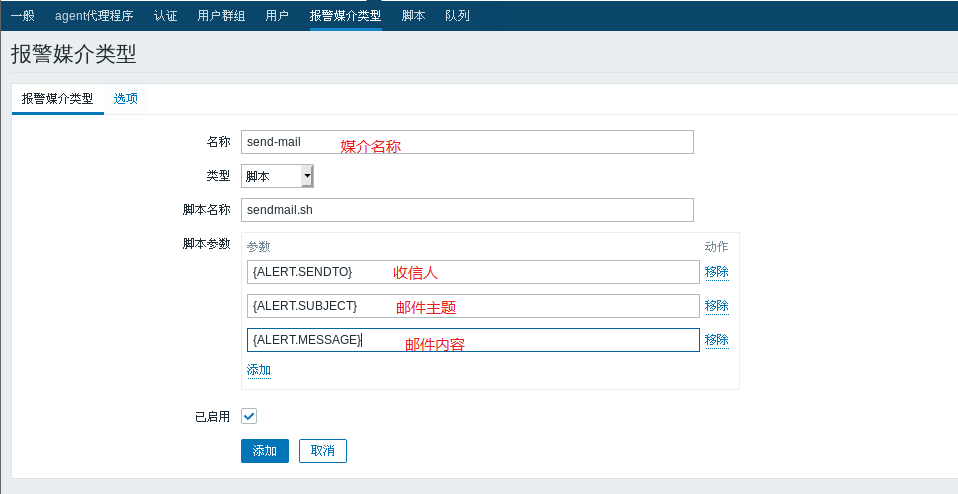Image resolution: width=958 pixels, height=494 pixels.
Task: Remove the {ALERT.MESSAGE} parameter row
Action: click(716, 340)
